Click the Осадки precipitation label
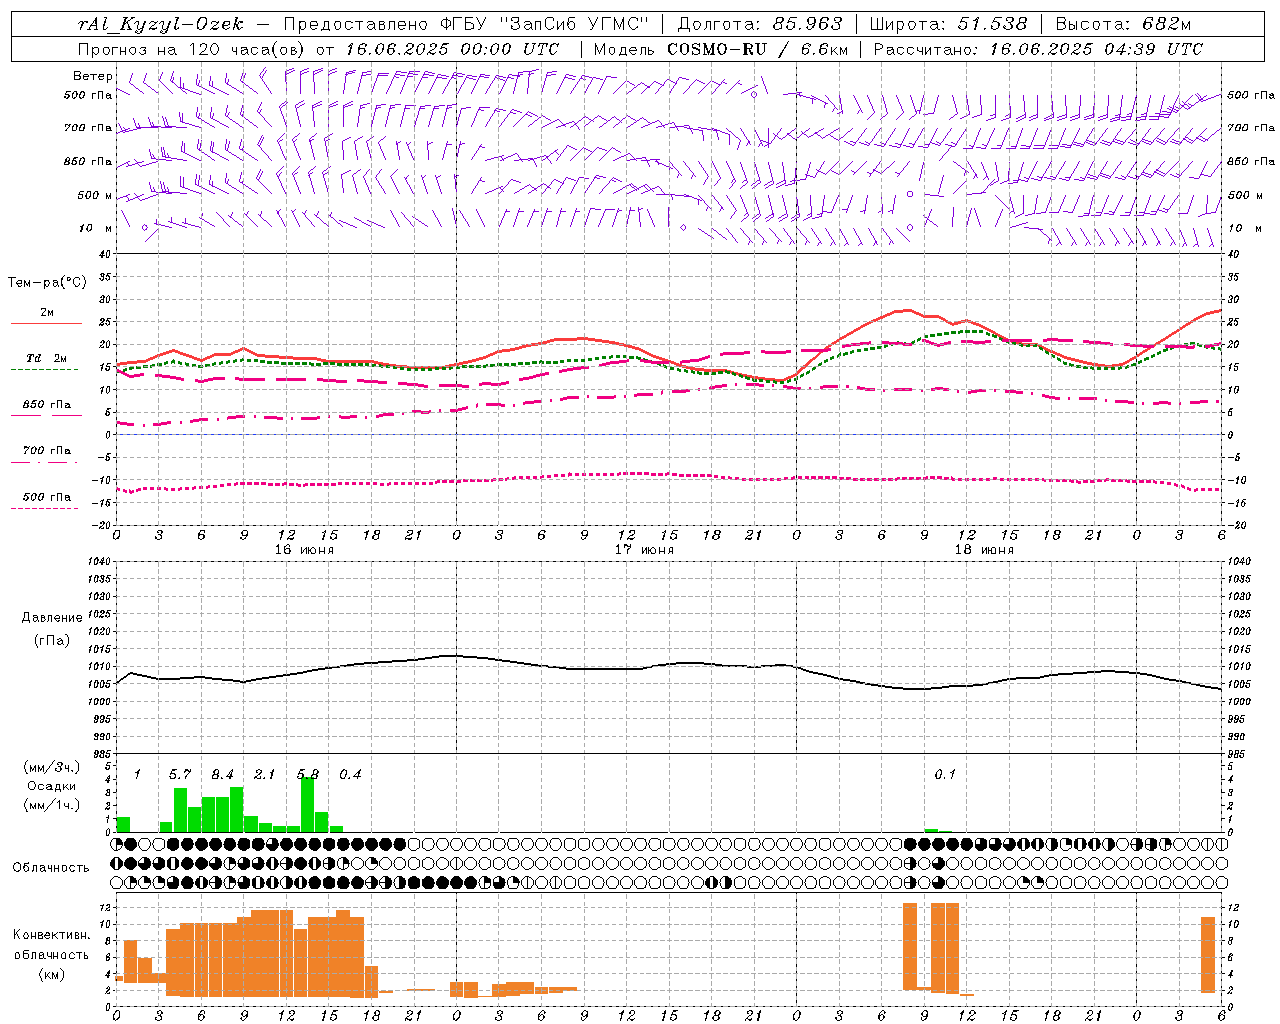This screenshot has height=1024, width=1280. (52, 786)
